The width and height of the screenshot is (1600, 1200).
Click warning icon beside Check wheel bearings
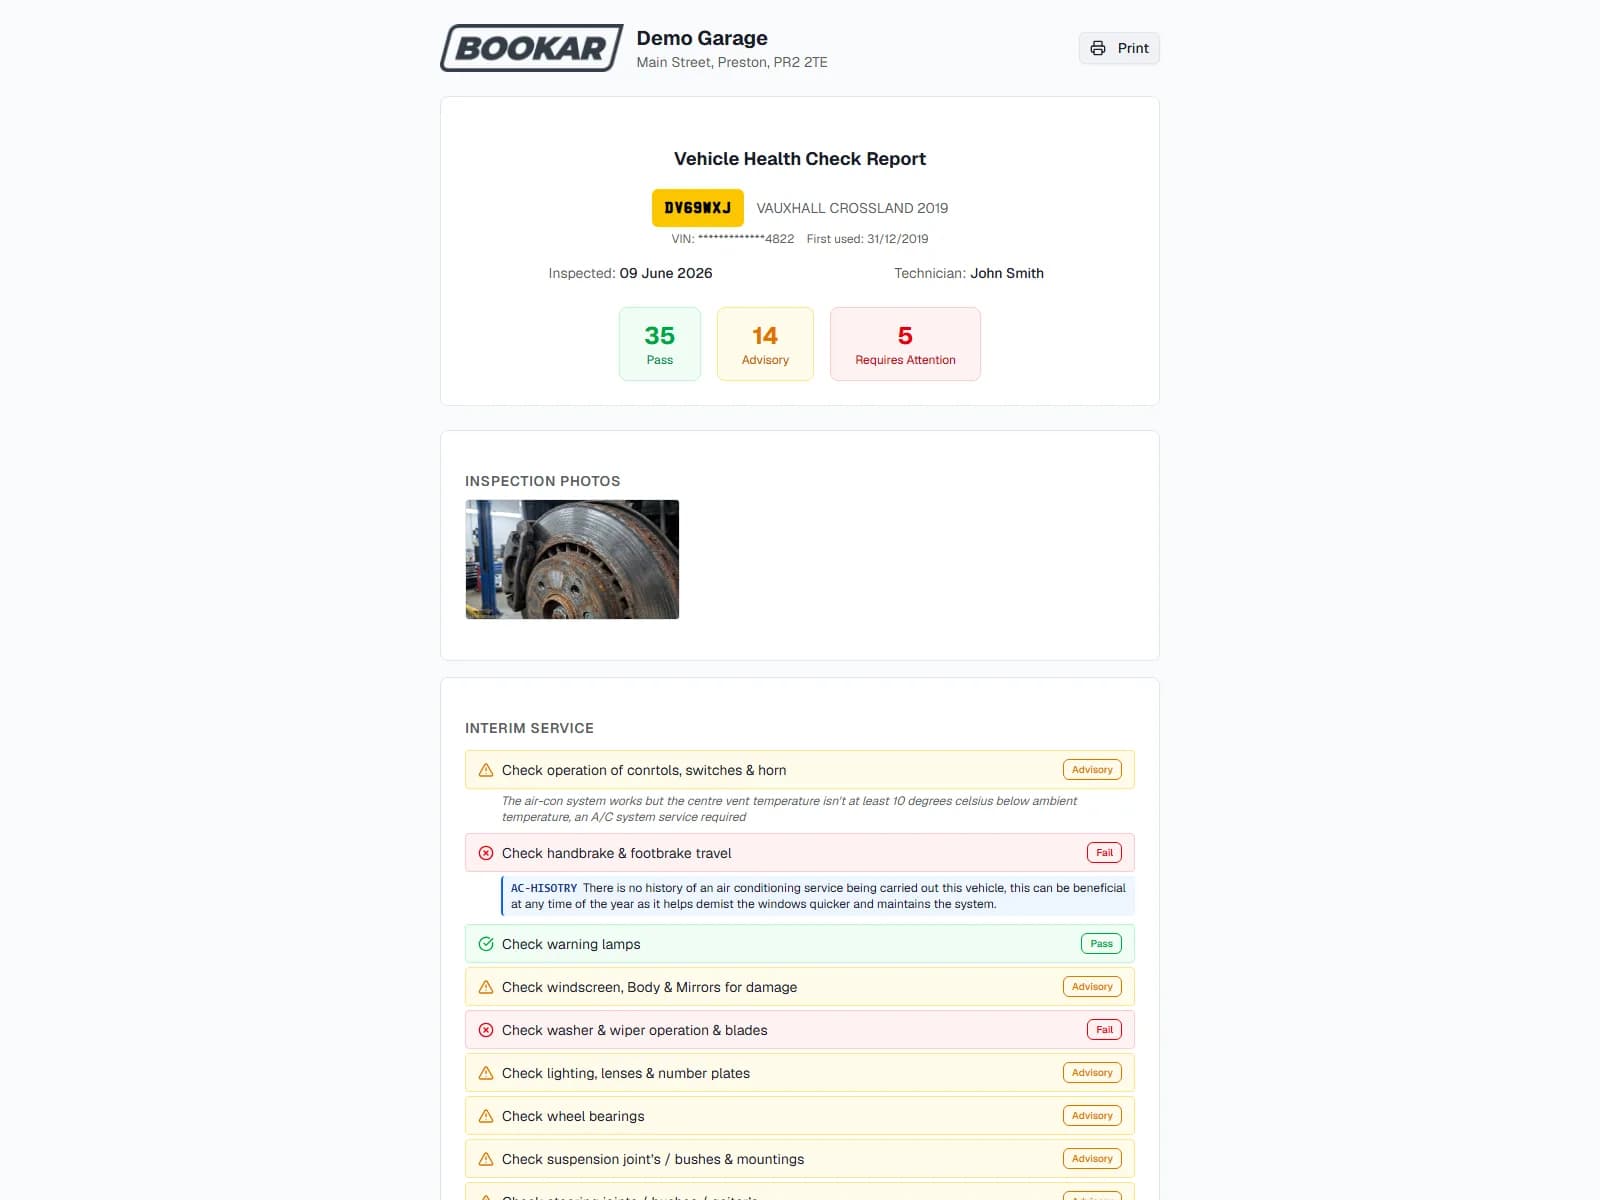point(486,1116)
